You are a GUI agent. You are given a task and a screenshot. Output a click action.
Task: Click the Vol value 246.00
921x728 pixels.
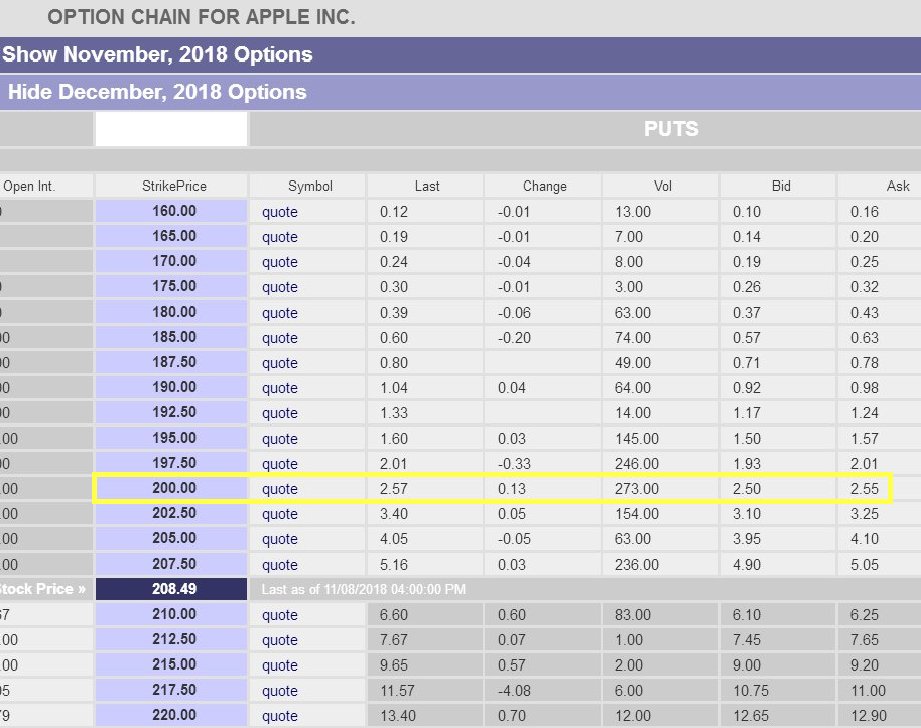tap(637, 464)
